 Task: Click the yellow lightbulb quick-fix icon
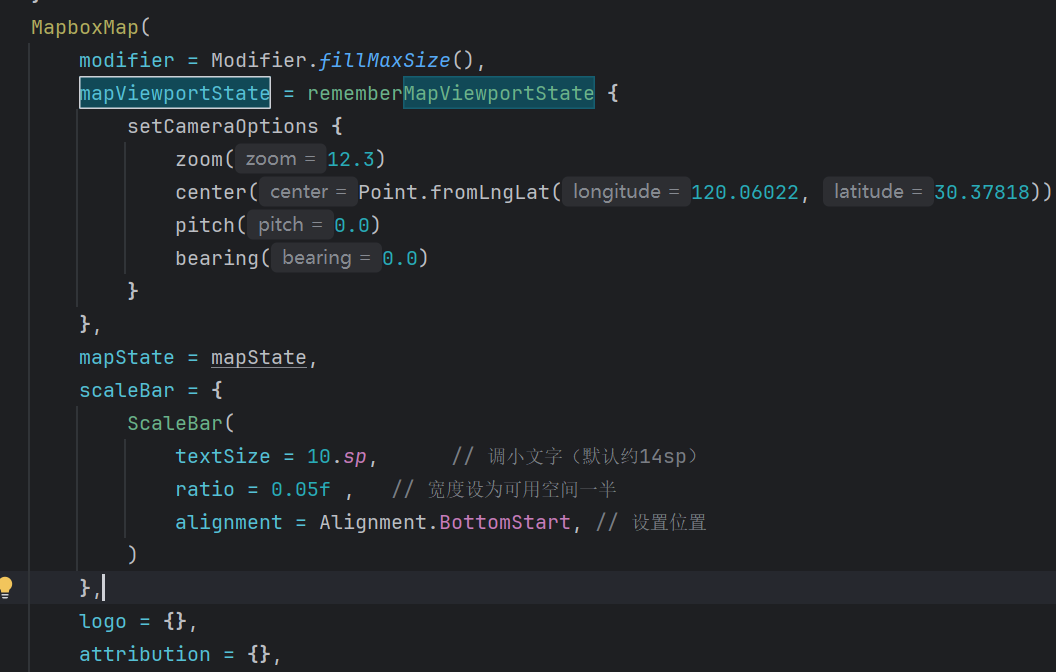pyautogui.click(x=7, y=587)
